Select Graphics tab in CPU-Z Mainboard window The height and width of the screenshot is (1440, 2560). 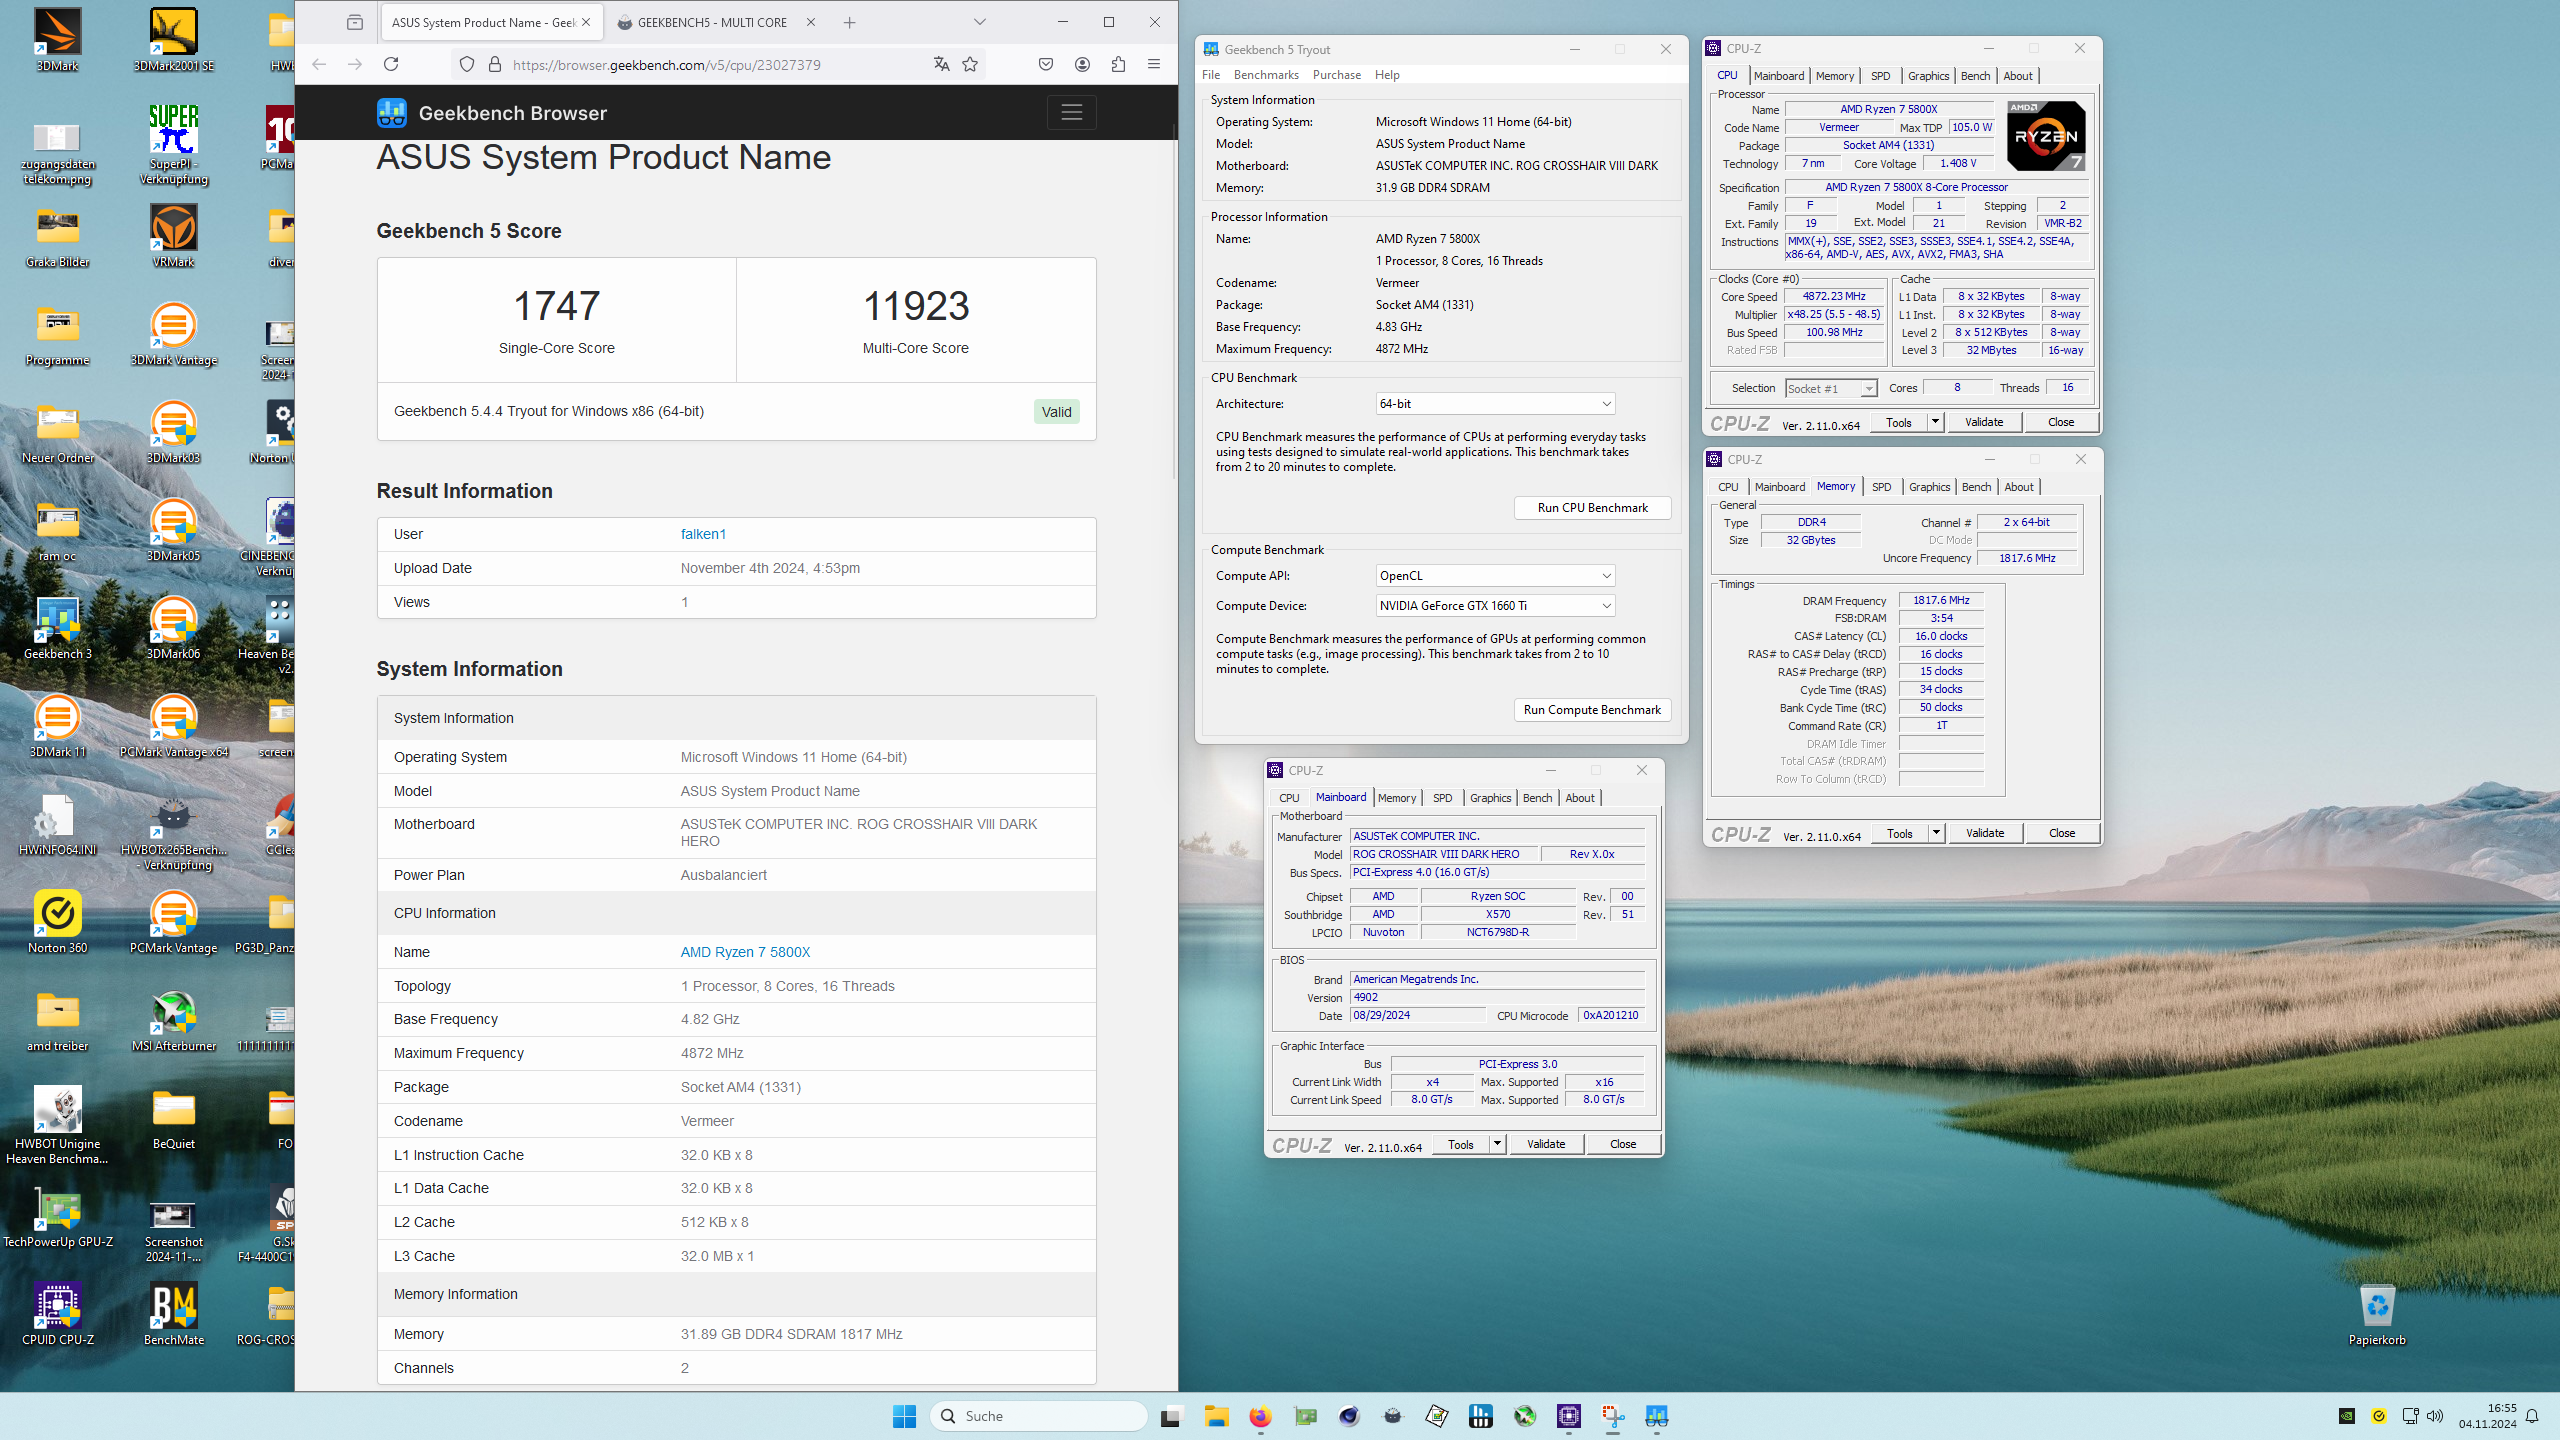(x=1490, y=797)
